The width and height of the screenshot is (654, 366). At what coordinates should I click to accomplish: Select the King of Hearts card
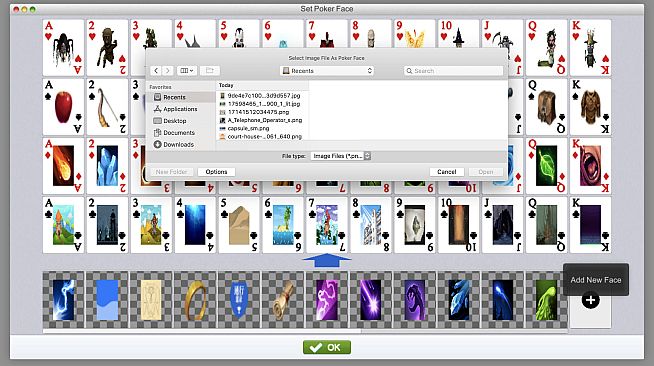[x=590, y=48]
